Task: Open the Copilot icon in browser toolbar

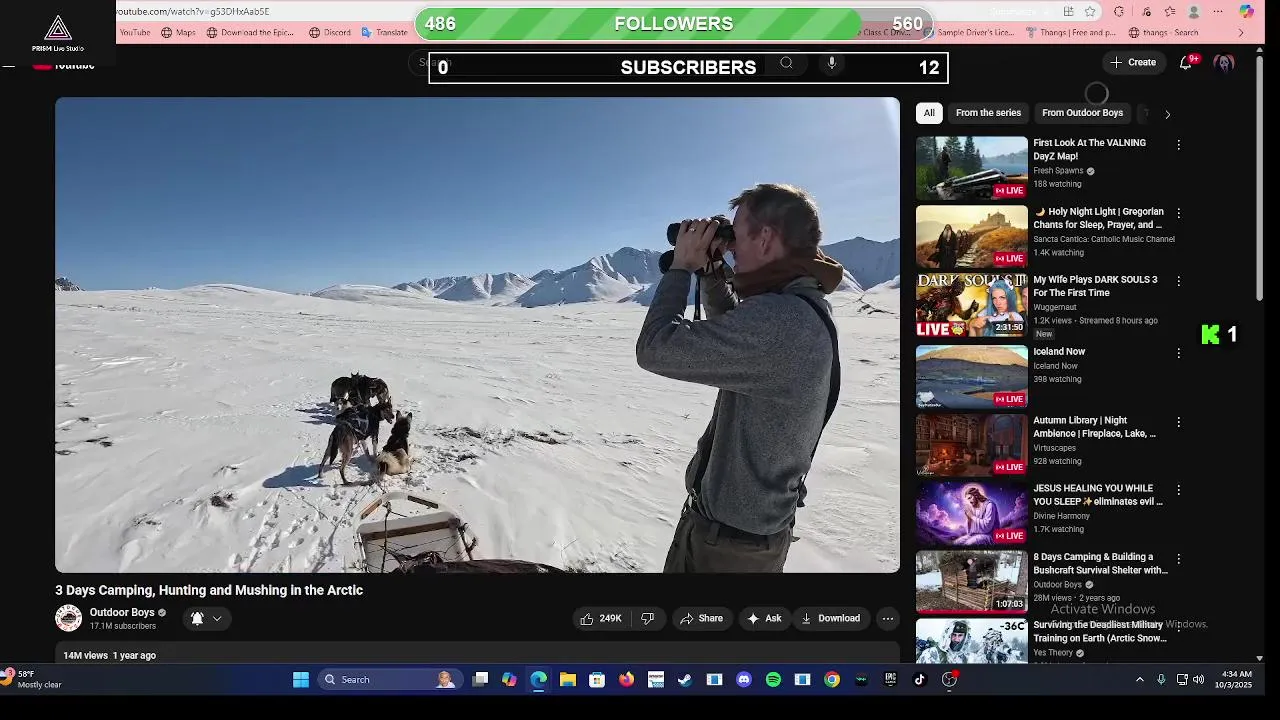Action: click(x=1246, y=12)
